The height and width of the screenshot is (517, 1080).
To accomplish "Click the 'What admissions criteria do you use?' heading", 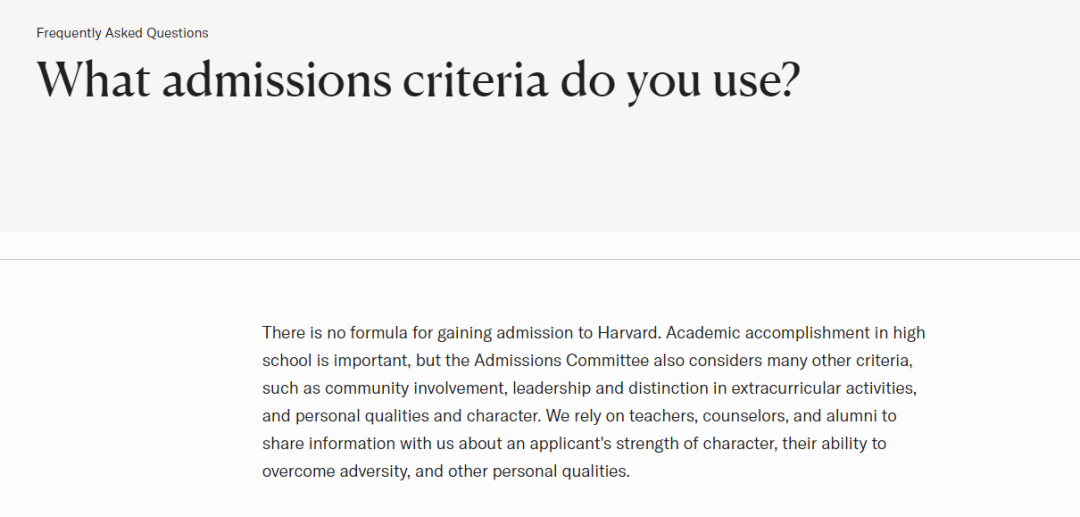I will (419, 80).
